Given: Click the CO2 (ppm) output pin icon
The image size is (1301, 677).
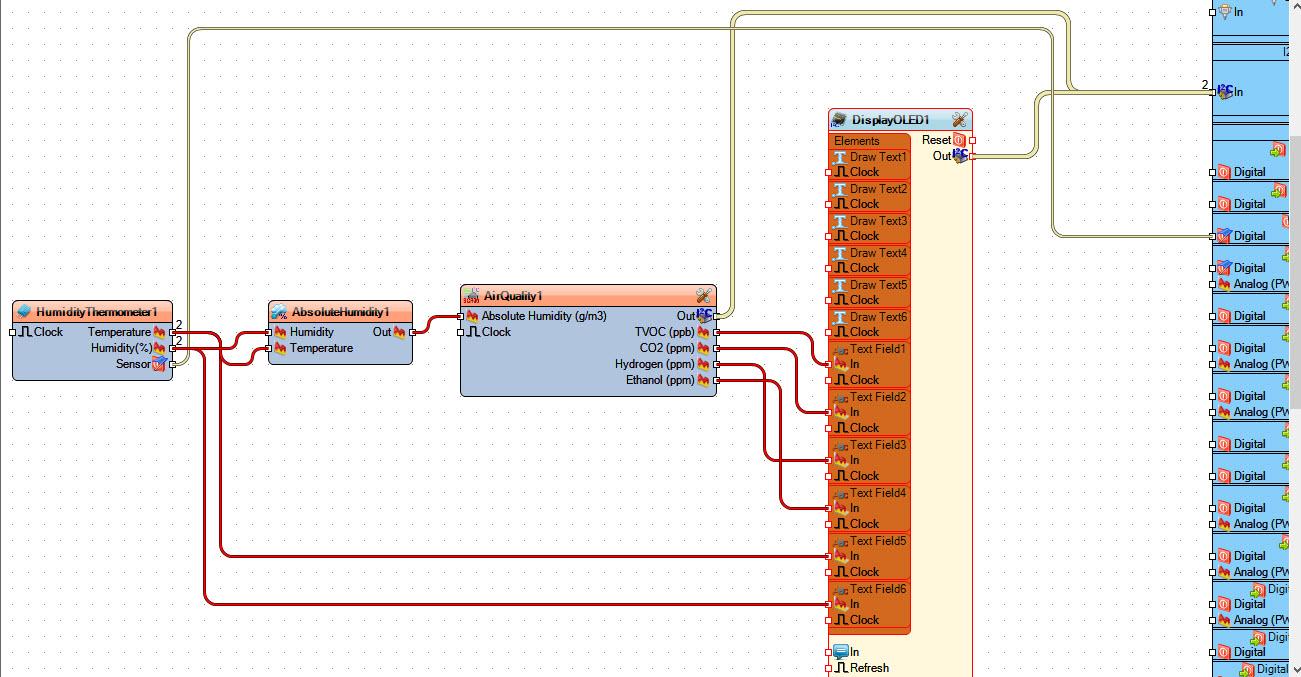Looking at the screenshot, I should tap(703, 348).
